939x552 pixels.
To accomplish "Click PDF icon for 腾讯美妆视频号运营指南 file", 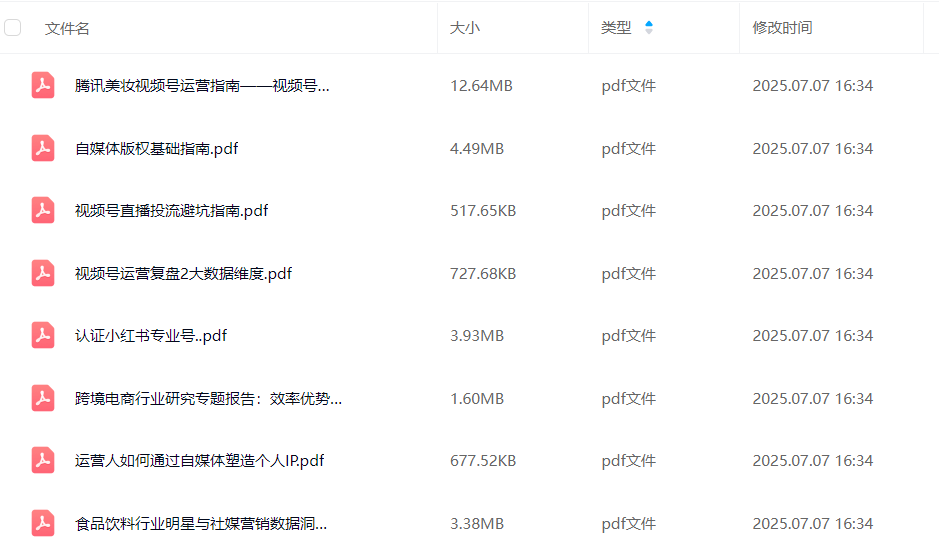I will click(43, 86).
